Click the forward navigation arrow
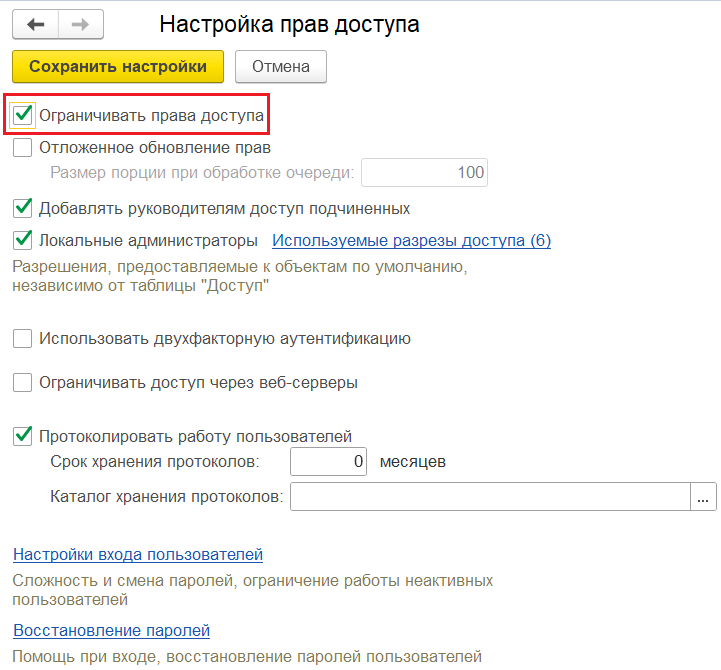721x670 pixels. pos(79,24)
